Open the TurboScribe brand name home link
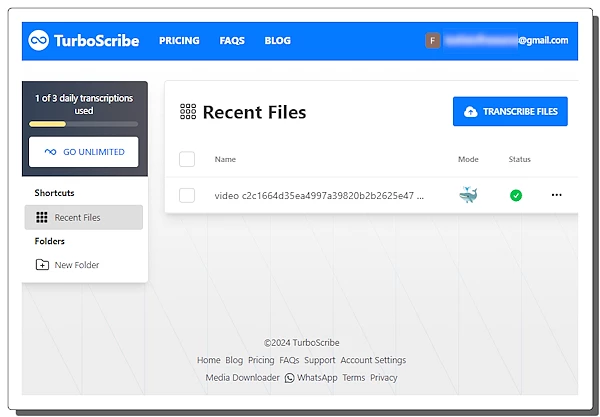This screenshot has width=600, height=417. (96, 41)
